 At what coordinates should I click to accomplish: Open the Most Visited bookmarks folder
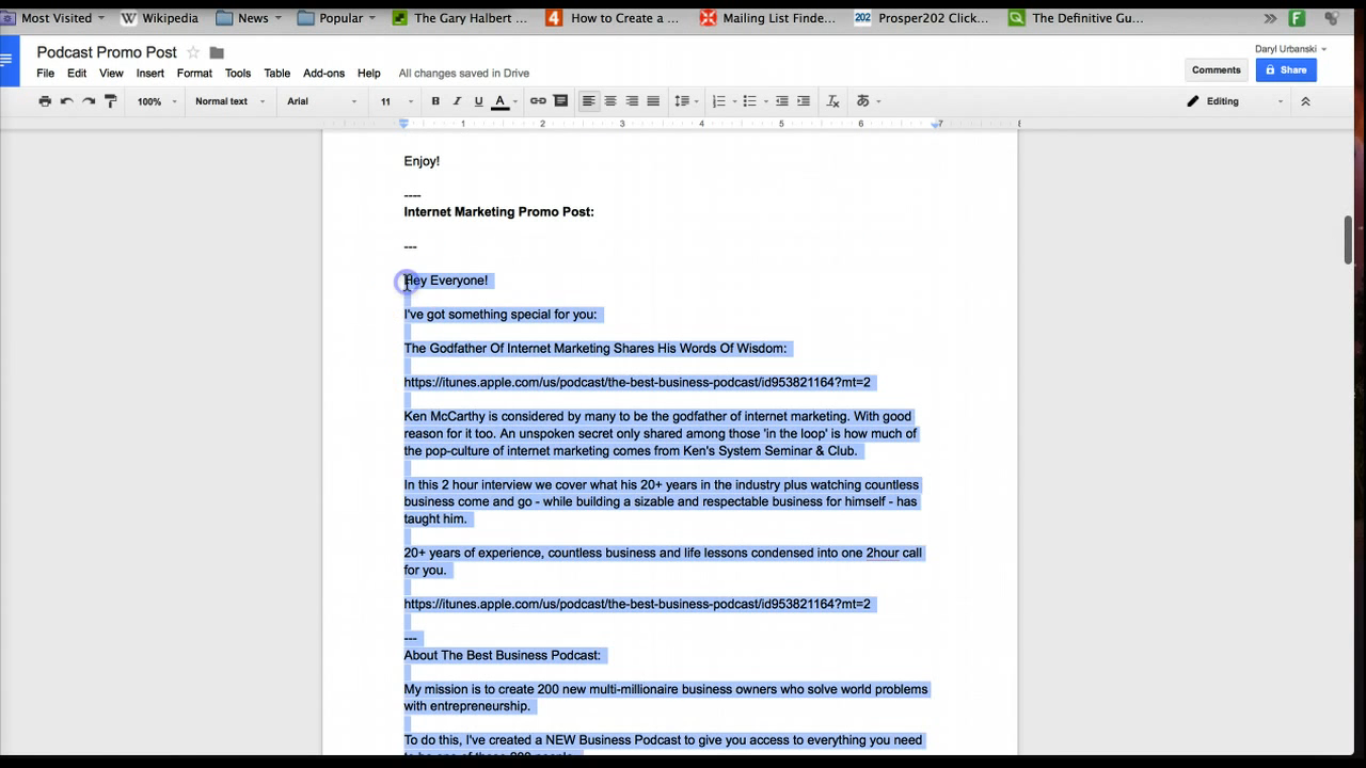pos(53,18)
